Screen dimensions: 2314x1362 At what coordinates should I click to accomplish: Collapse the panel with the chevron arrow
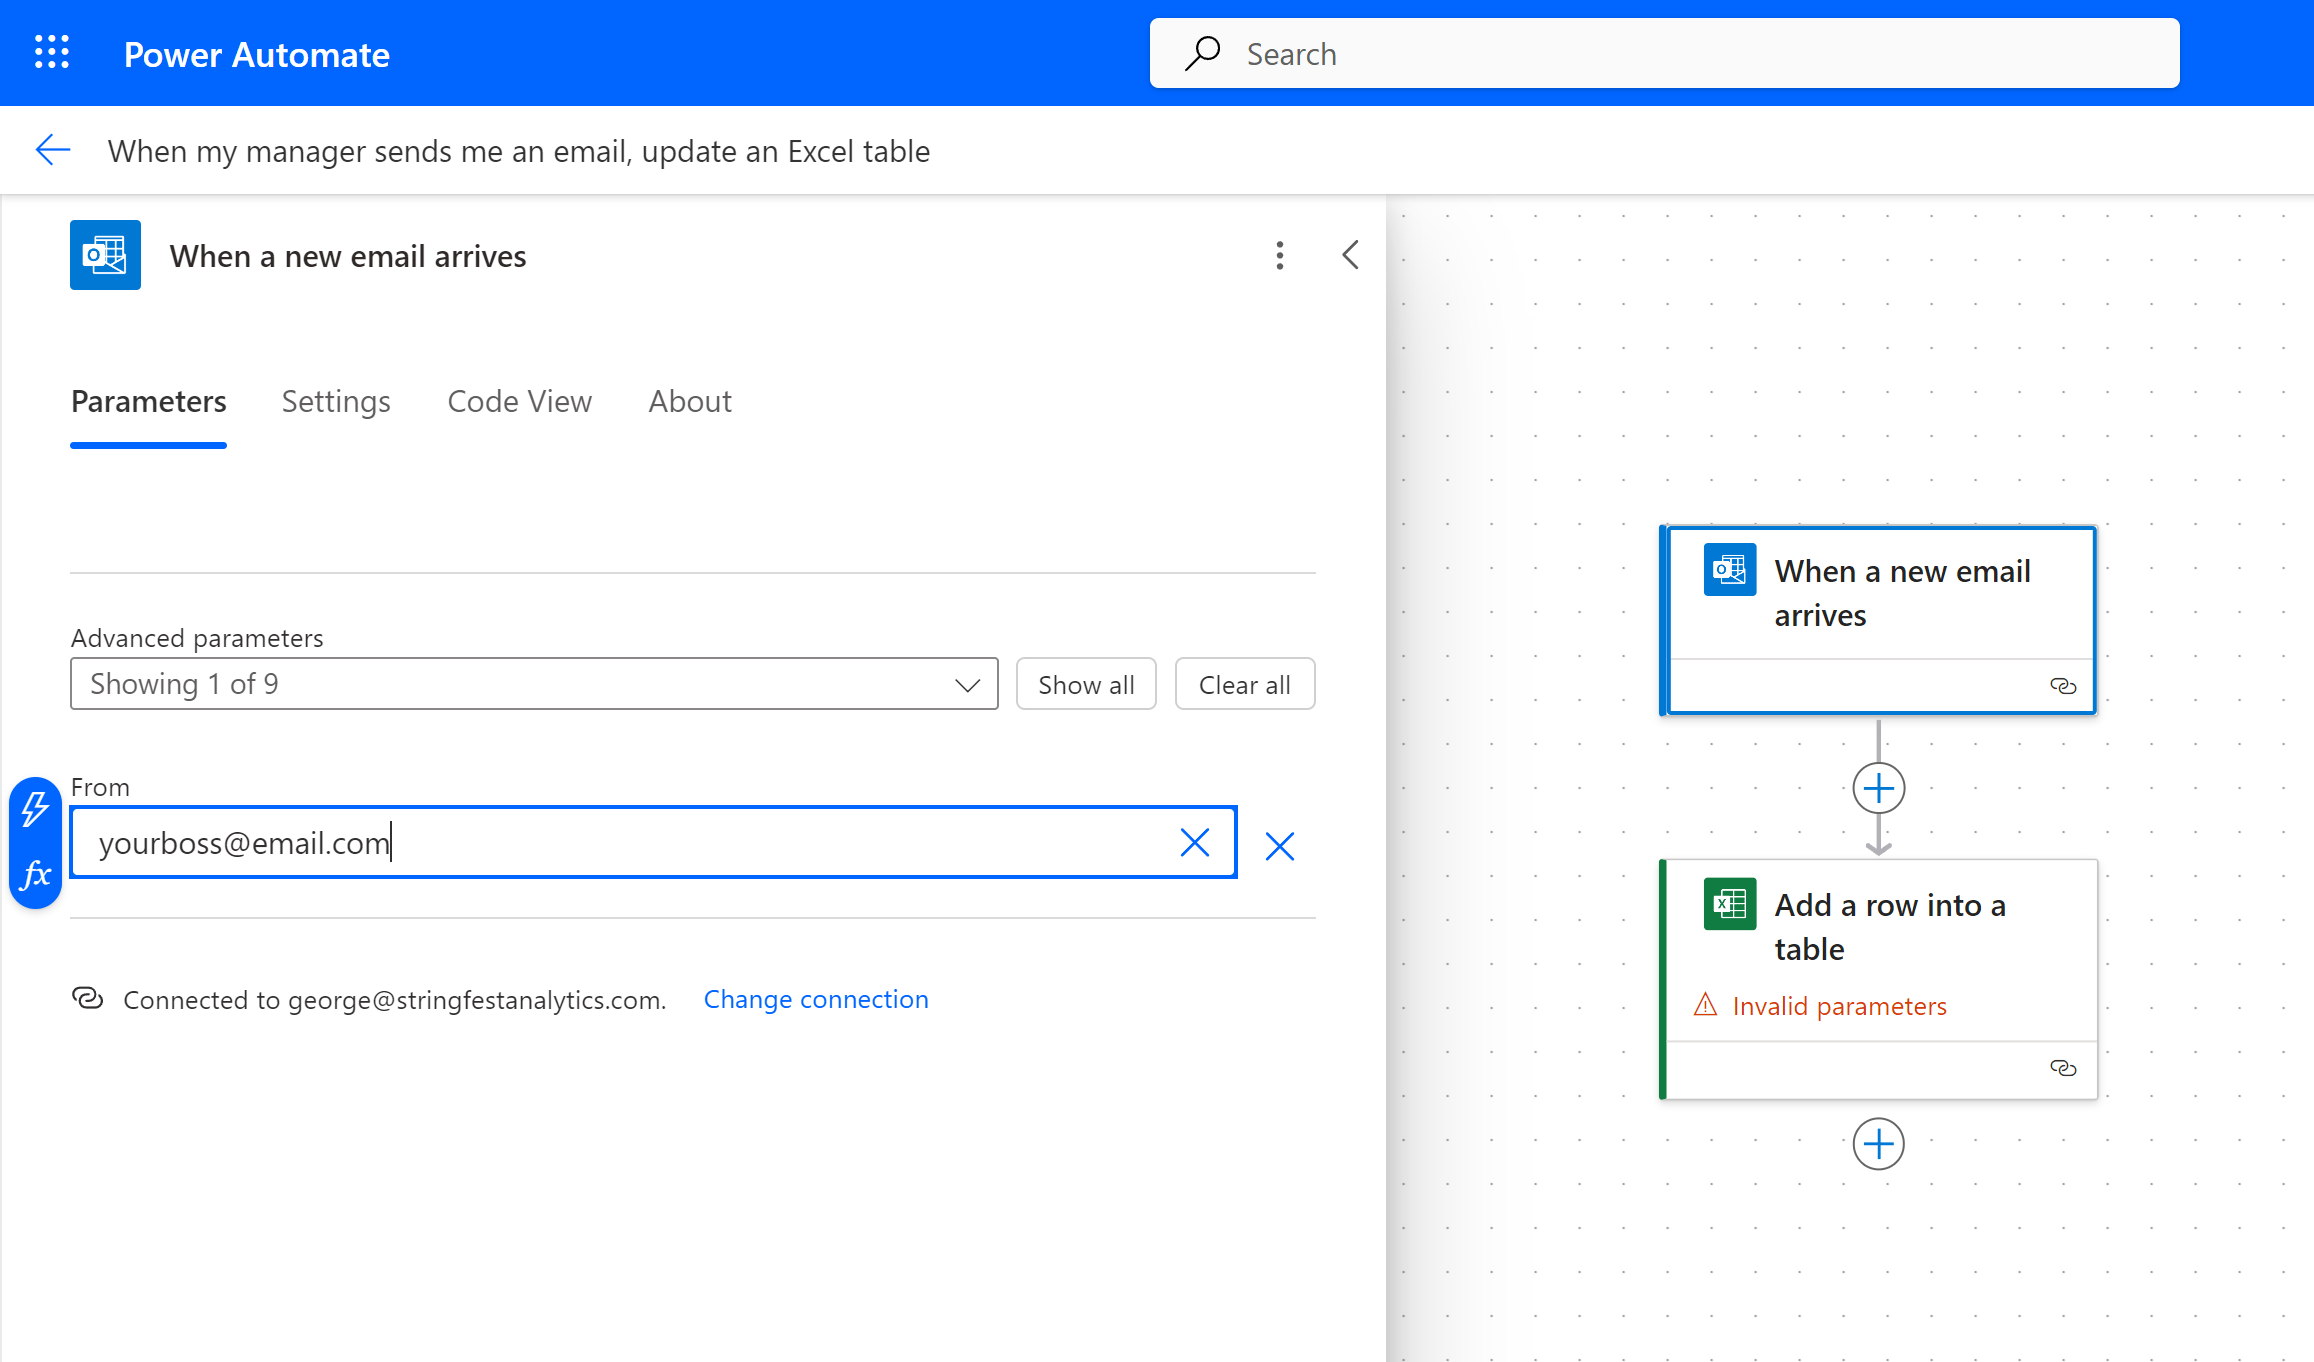tap(1350, 255)
